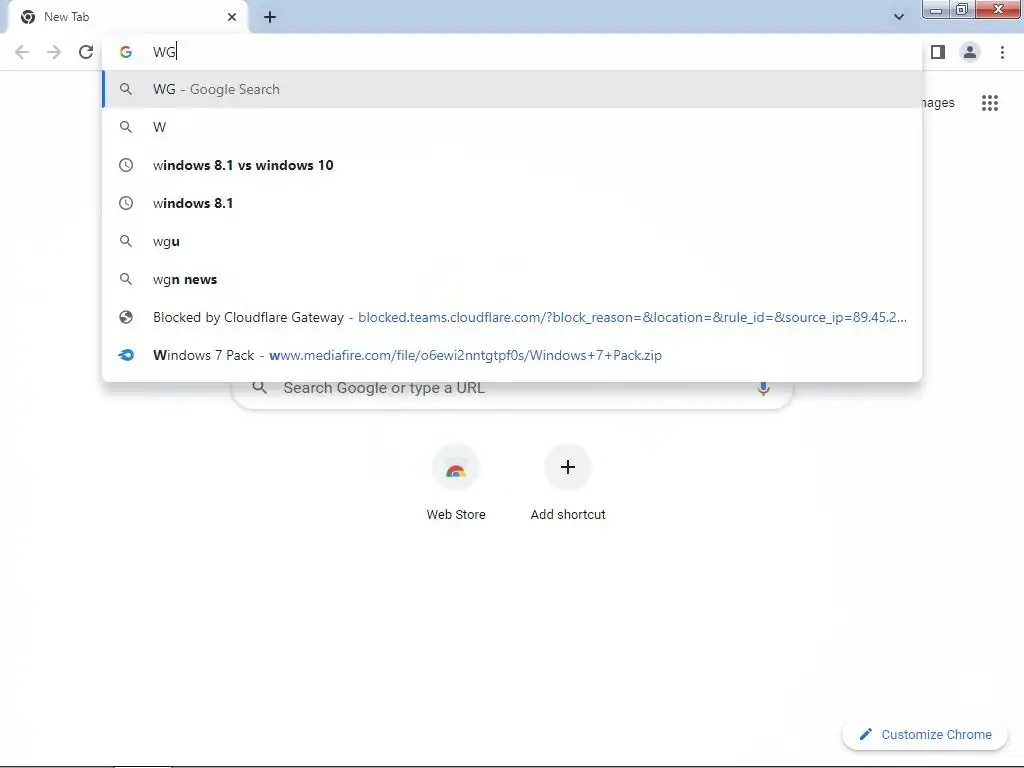Click clock icon beside 'windows 8.1 vs windows 10'
This screenshot has width=1024, height=768.
[x=126, y=165]
